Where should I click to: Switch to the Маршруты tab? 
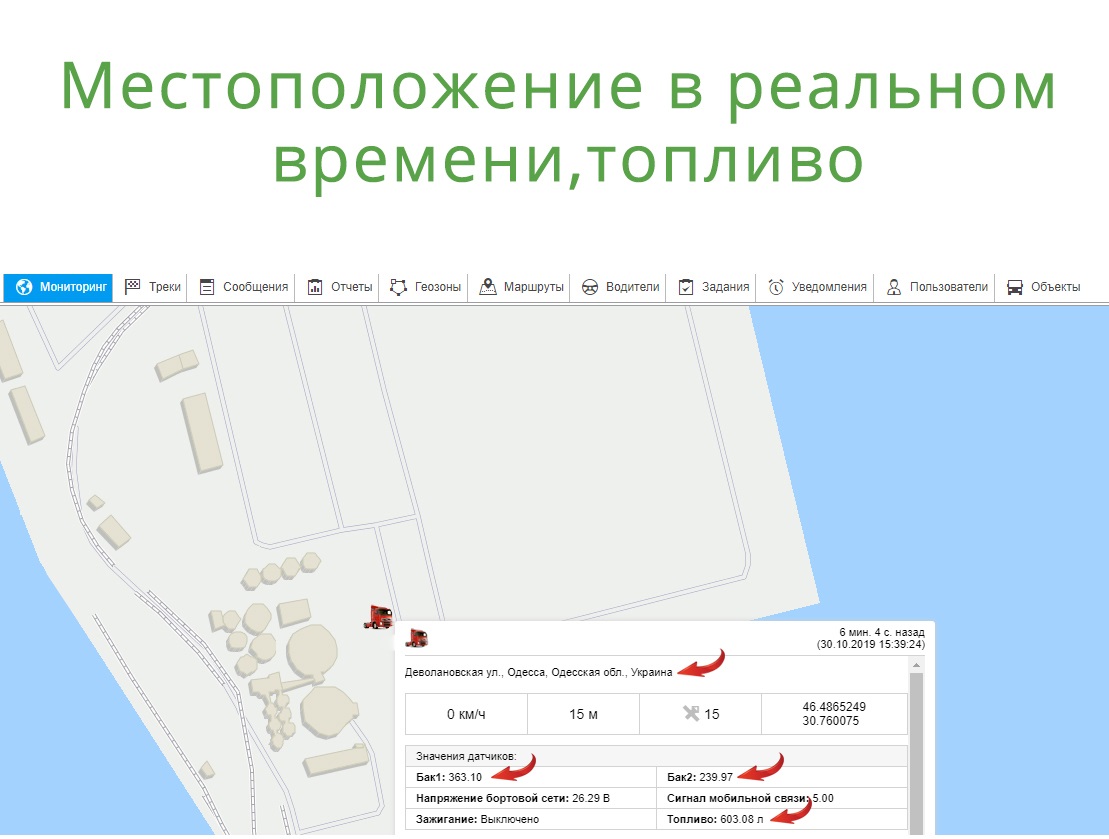click(x=522, y=287)
